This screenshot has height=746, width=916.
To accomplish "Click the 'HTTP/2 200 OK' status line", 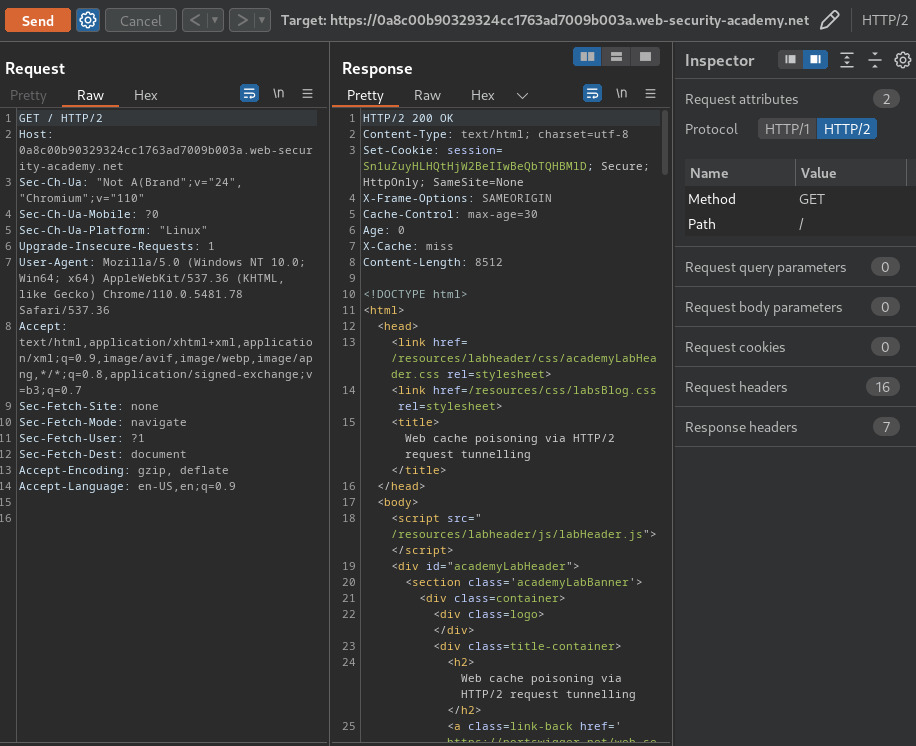I will pos(408,118).
